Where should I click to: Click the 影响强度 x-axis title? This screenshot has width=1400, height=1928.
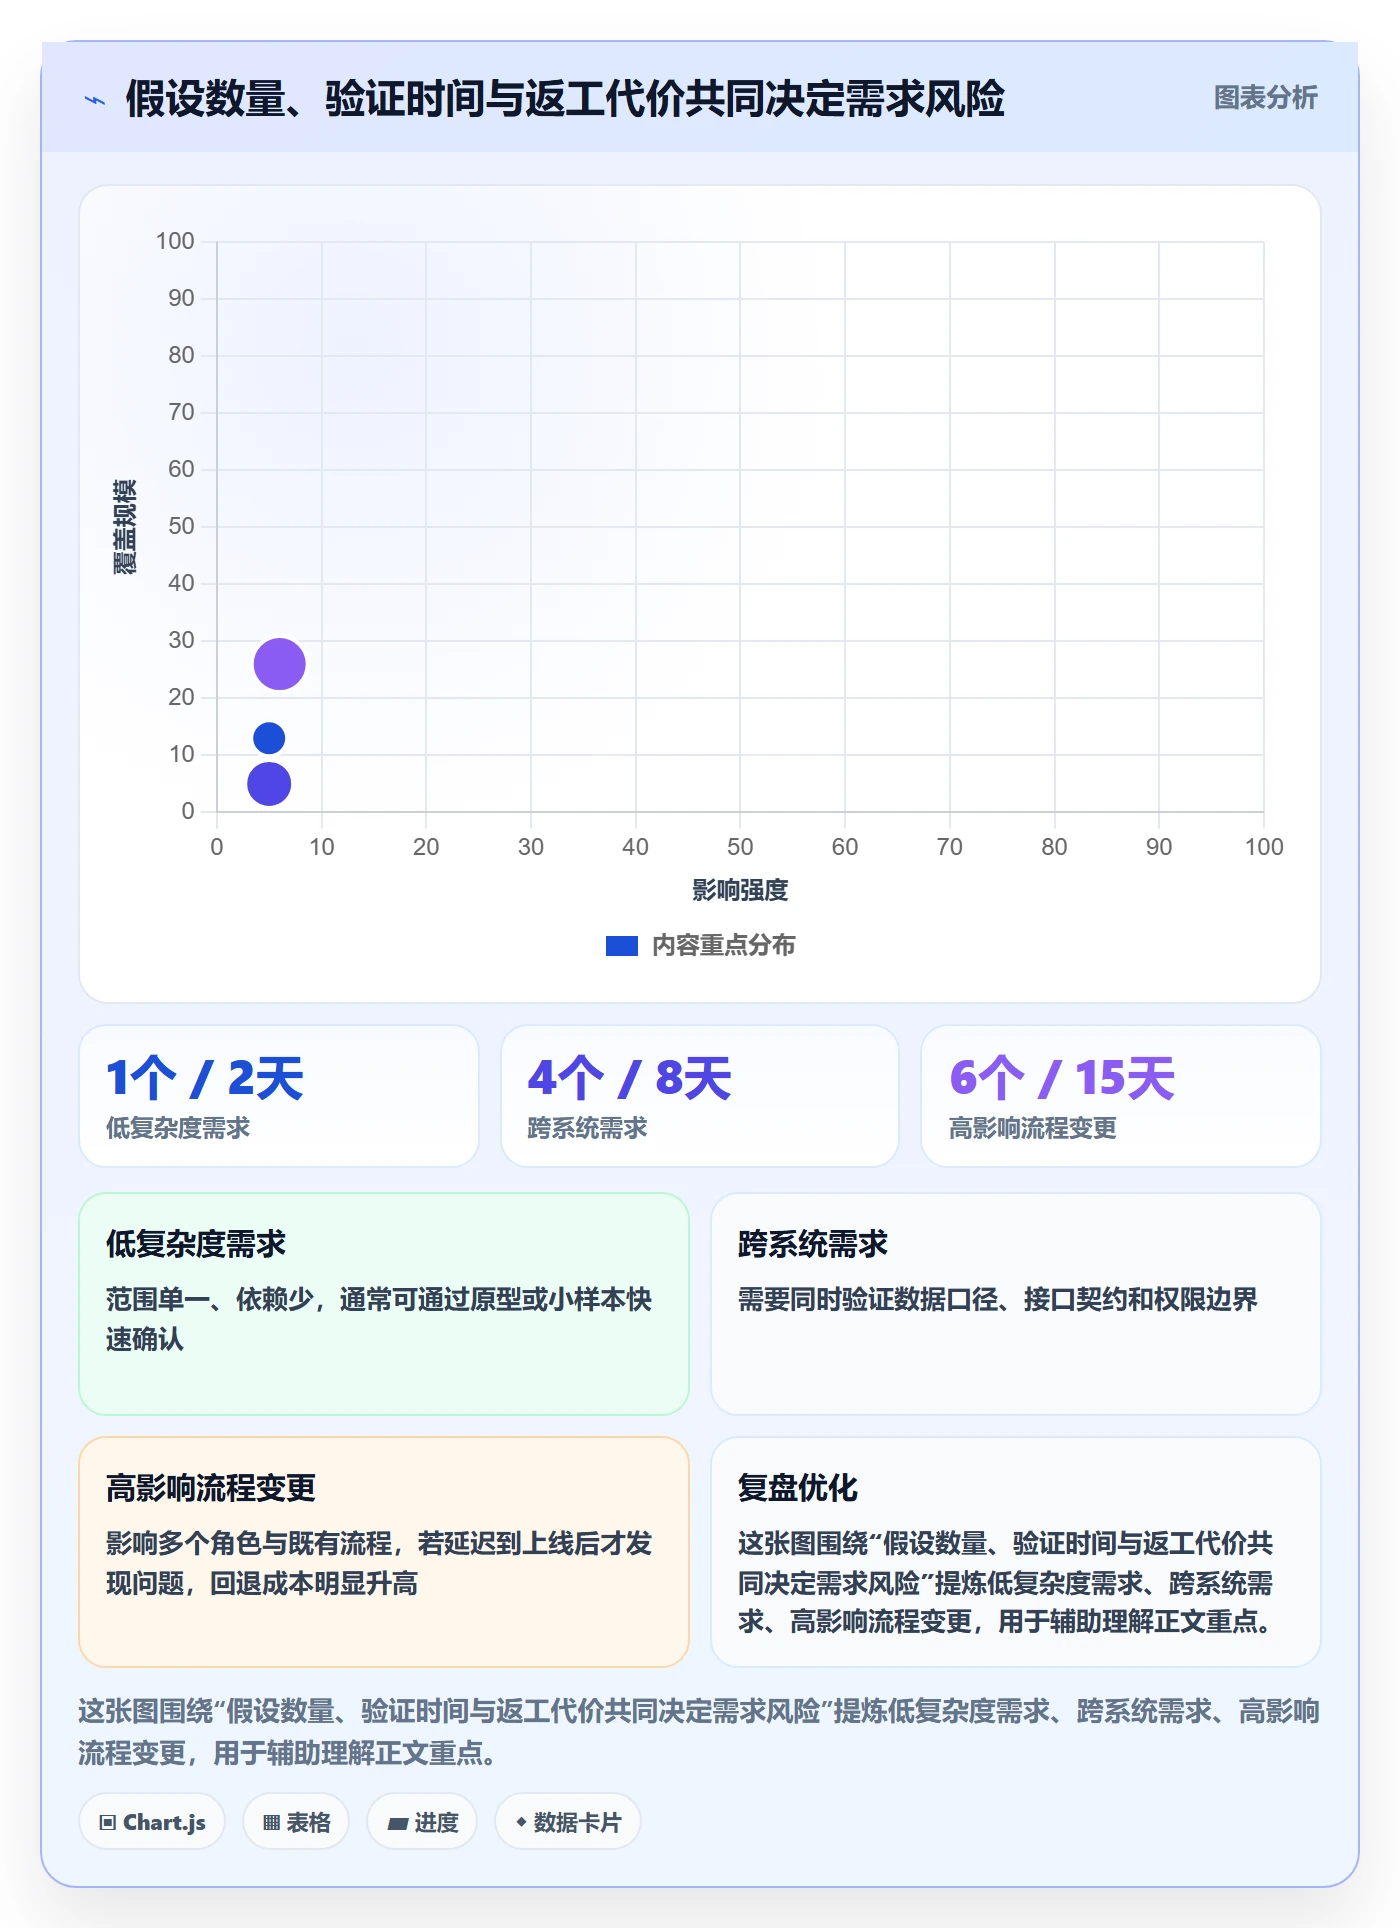pyautogui.click(x=740, y=890)
